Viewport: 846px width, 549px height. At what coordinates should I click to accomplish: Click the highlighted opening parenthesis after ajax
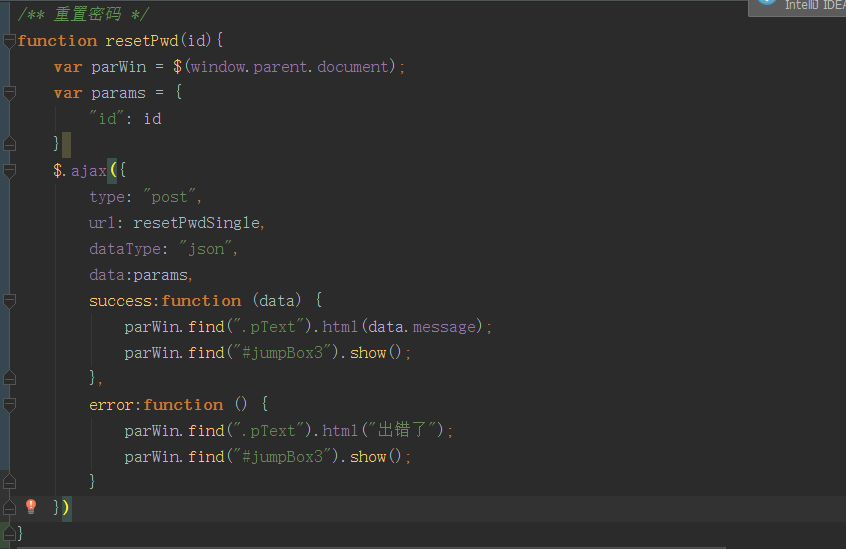pos(112,170)
